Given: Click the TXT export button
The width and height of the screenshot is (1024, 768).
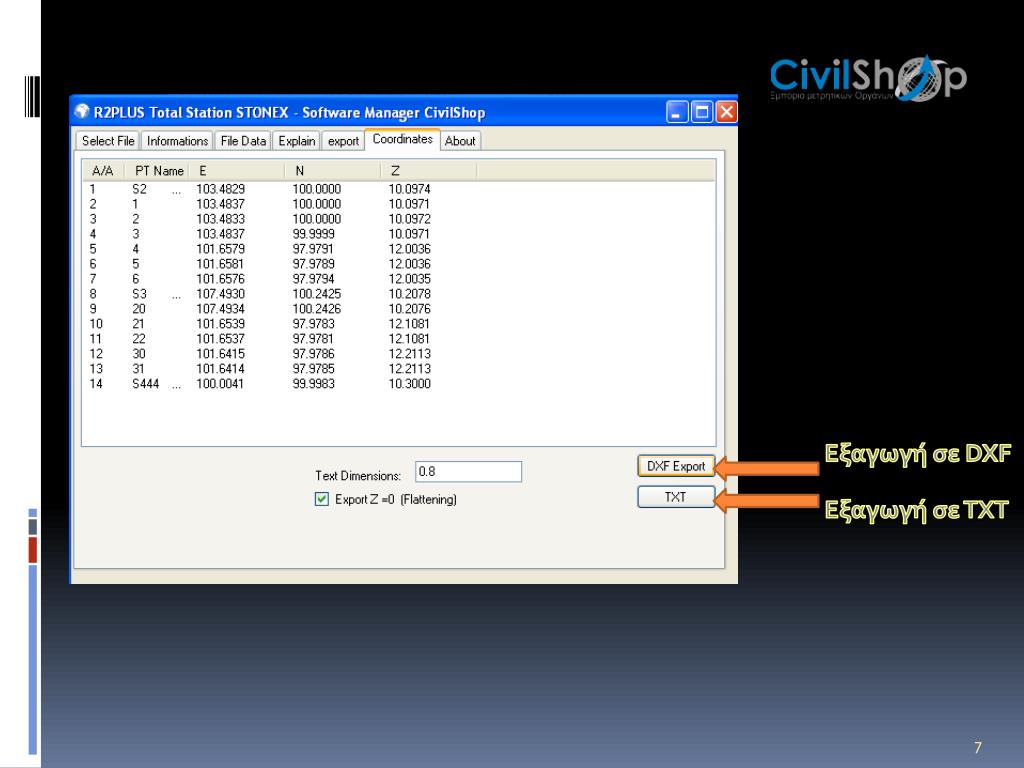Looking at the screenshot, I should pos(676,497).
